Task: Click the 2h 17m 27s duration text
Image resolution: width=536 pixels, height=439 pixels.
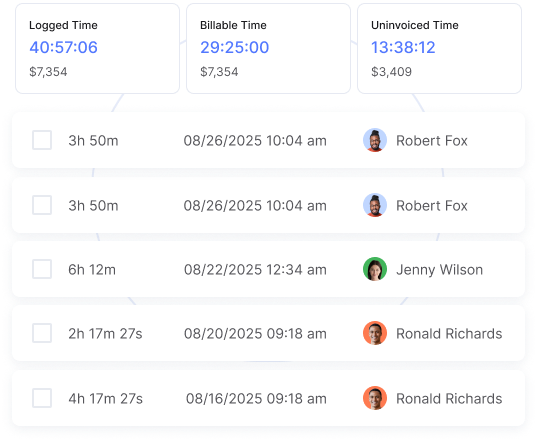Action: [x=105, y=334]
